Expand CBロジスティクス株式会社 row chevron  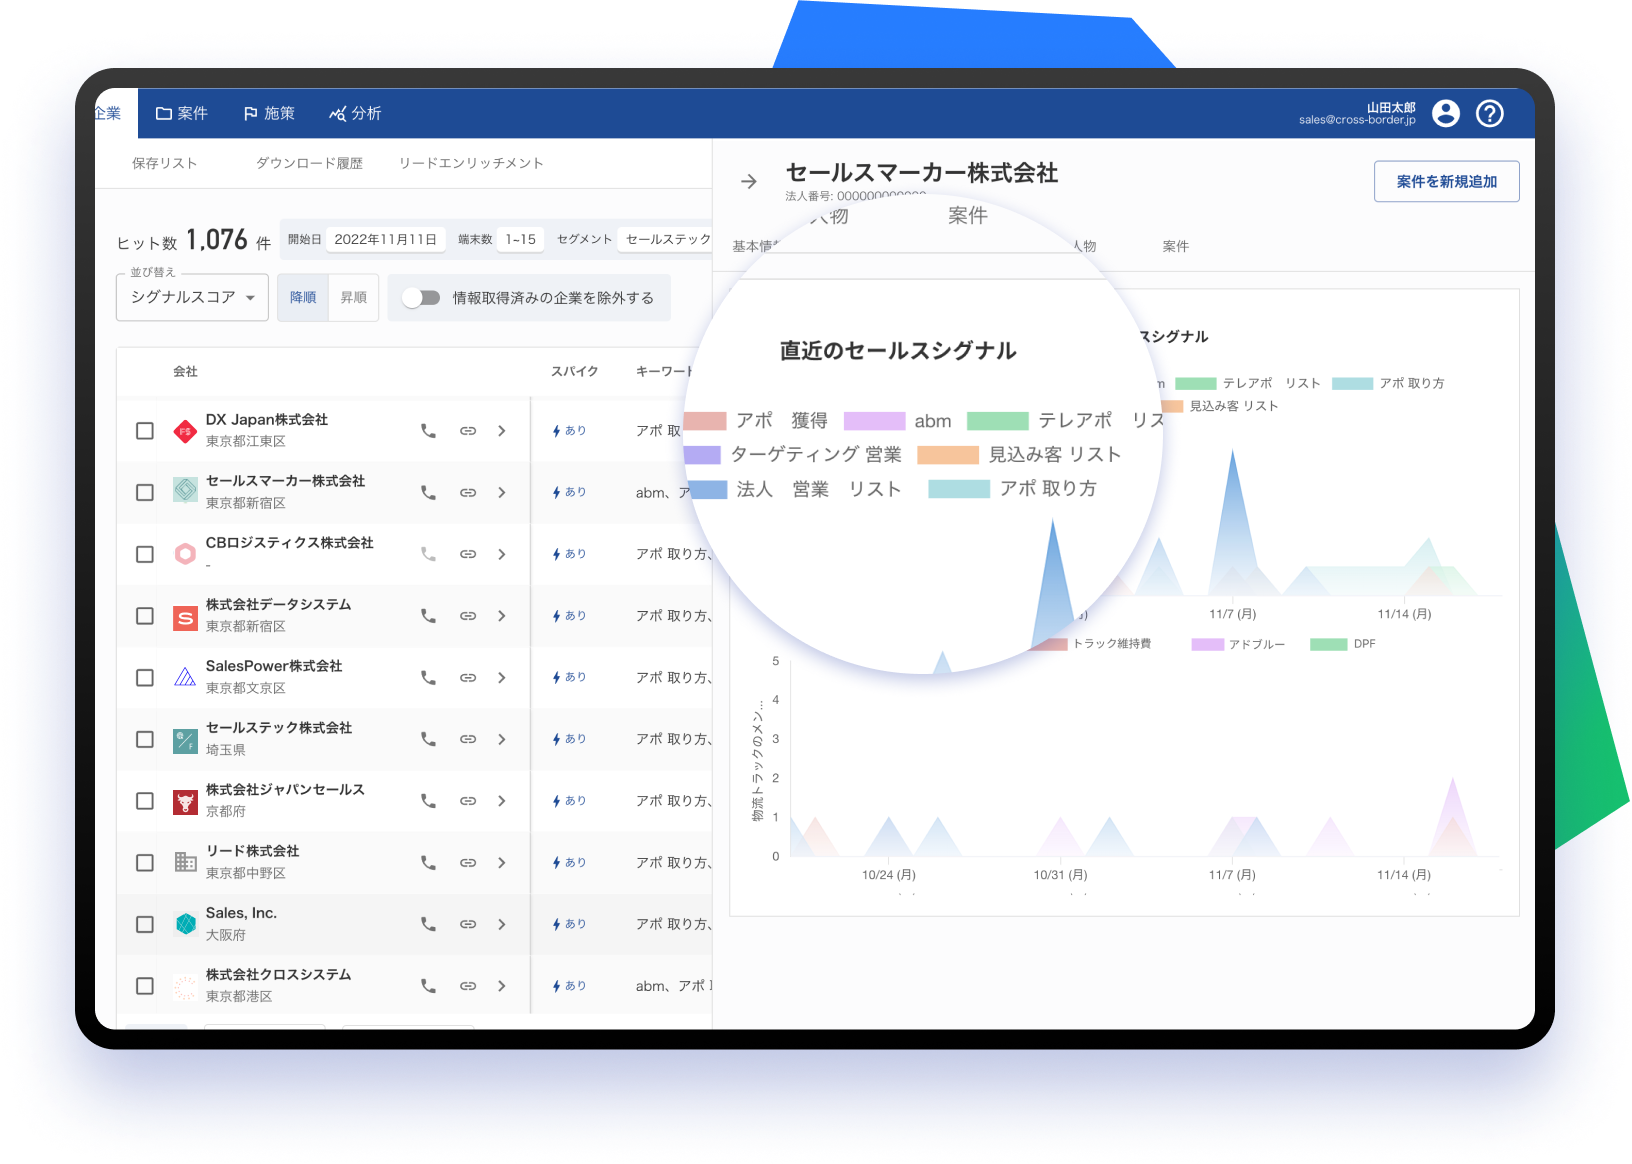[x=502, y=554]
